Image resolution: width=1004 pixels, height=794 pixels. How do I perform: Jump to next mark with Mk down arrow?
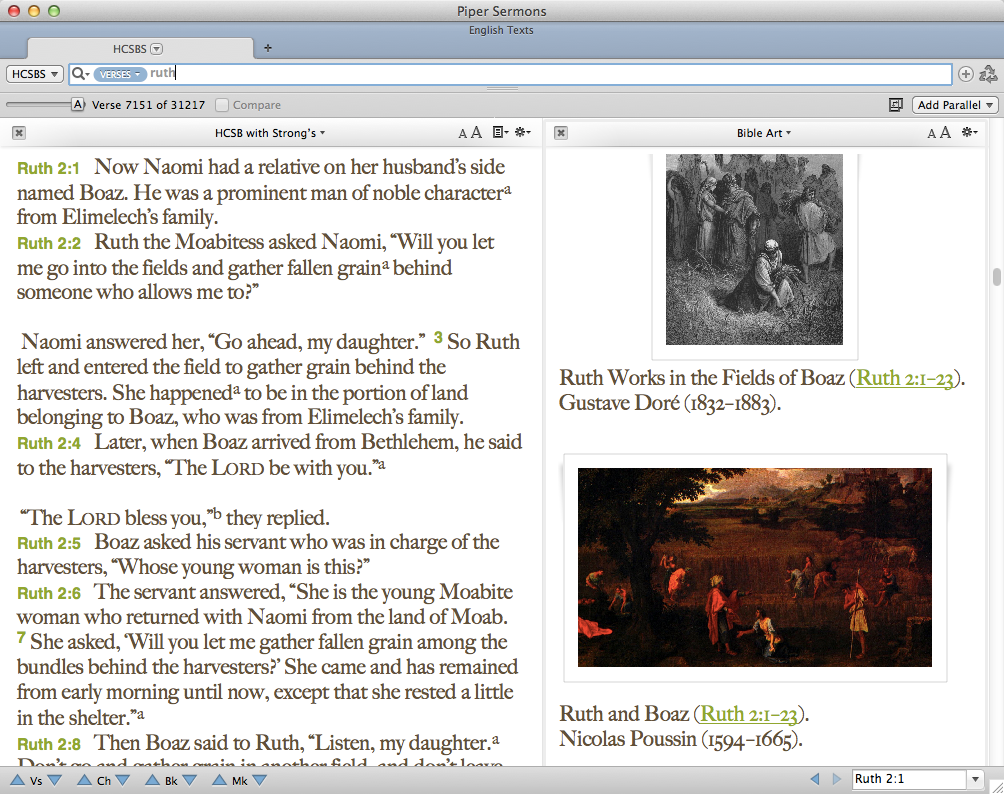point(259,780)
